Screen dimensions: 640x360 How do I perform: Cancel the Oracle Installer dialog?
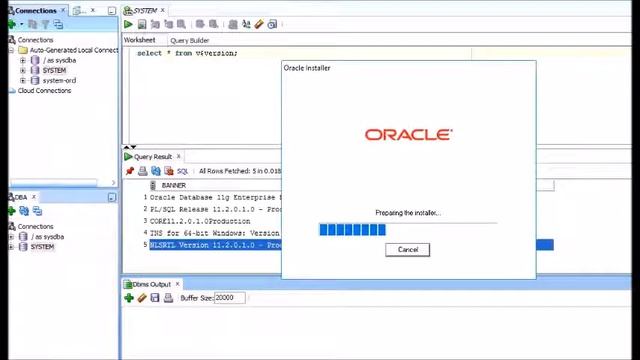[407, 250]
